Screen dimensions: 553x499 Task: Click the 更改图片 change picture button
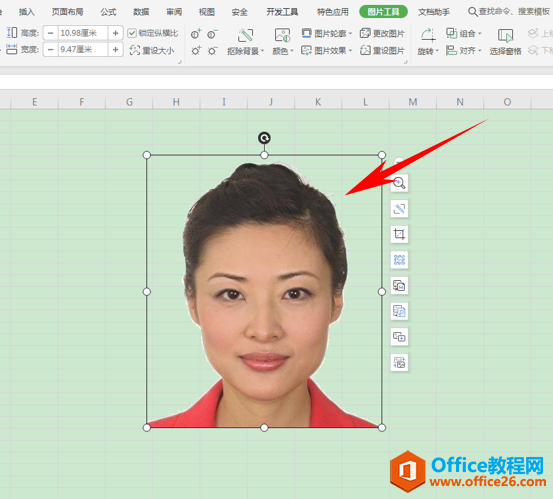[382, 34]
